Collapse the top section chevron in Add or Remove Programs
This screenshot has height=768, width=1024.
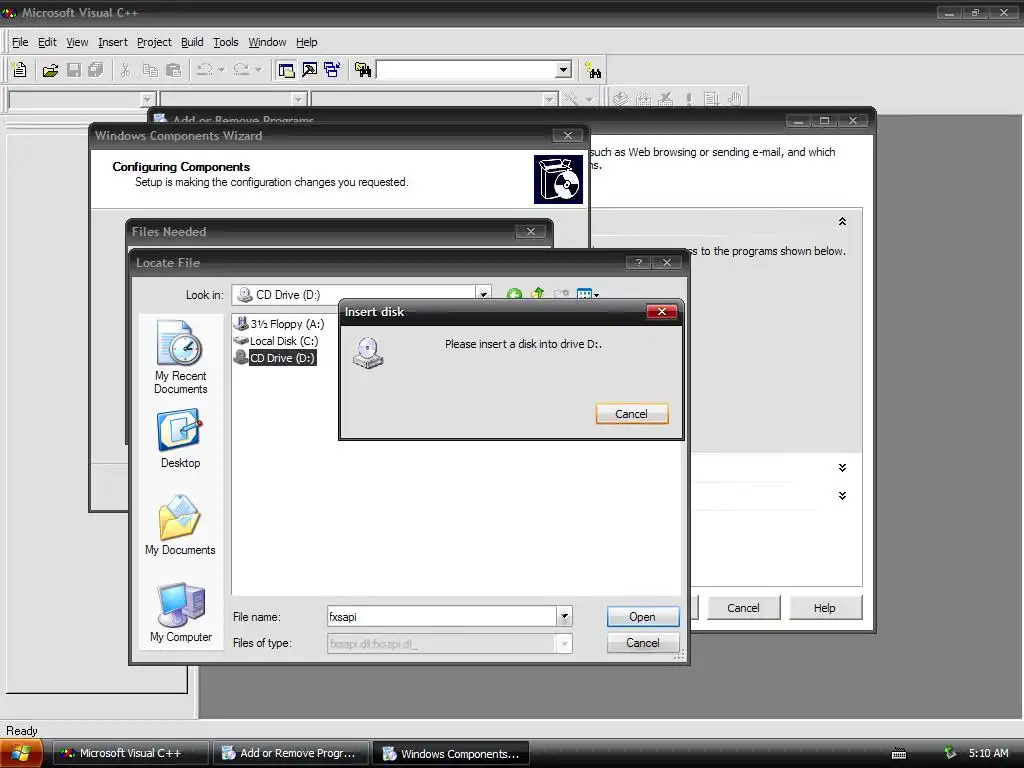(x=842, y=222)
